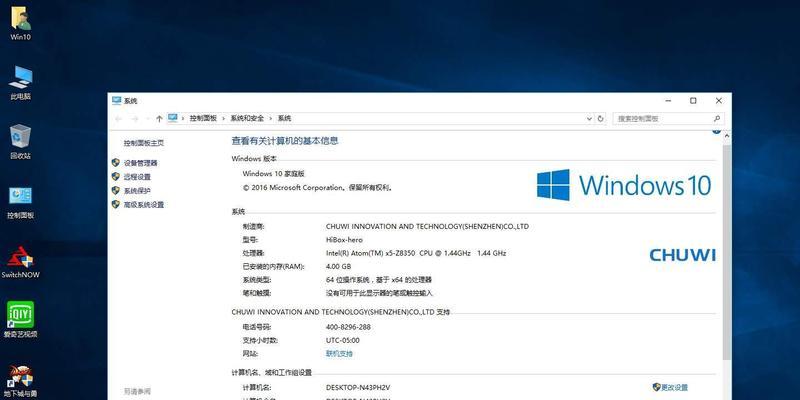This screenshot has width=800, height=400.
Task: Open help via the question-mark icon
Action: click(716, 131)
